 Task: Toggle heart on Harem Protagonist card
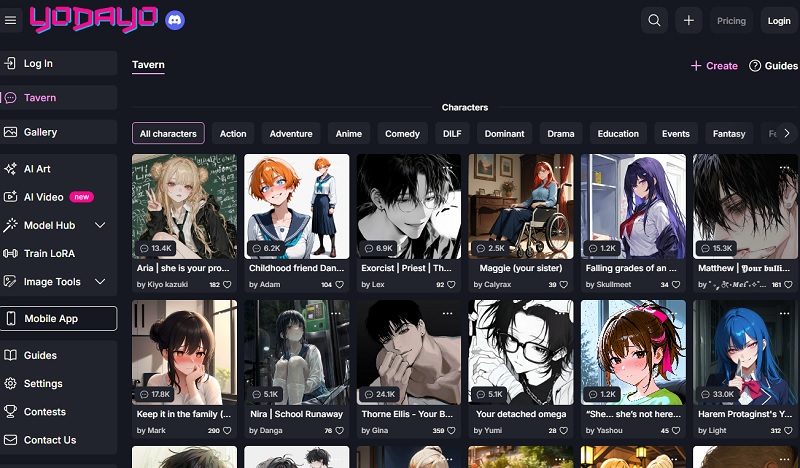tap(788, 431)
